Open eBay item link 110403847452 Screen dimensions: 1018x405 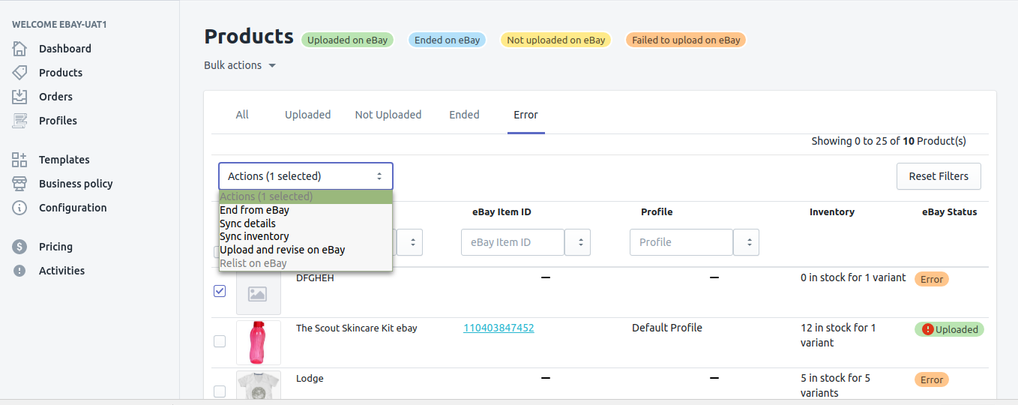498,328
